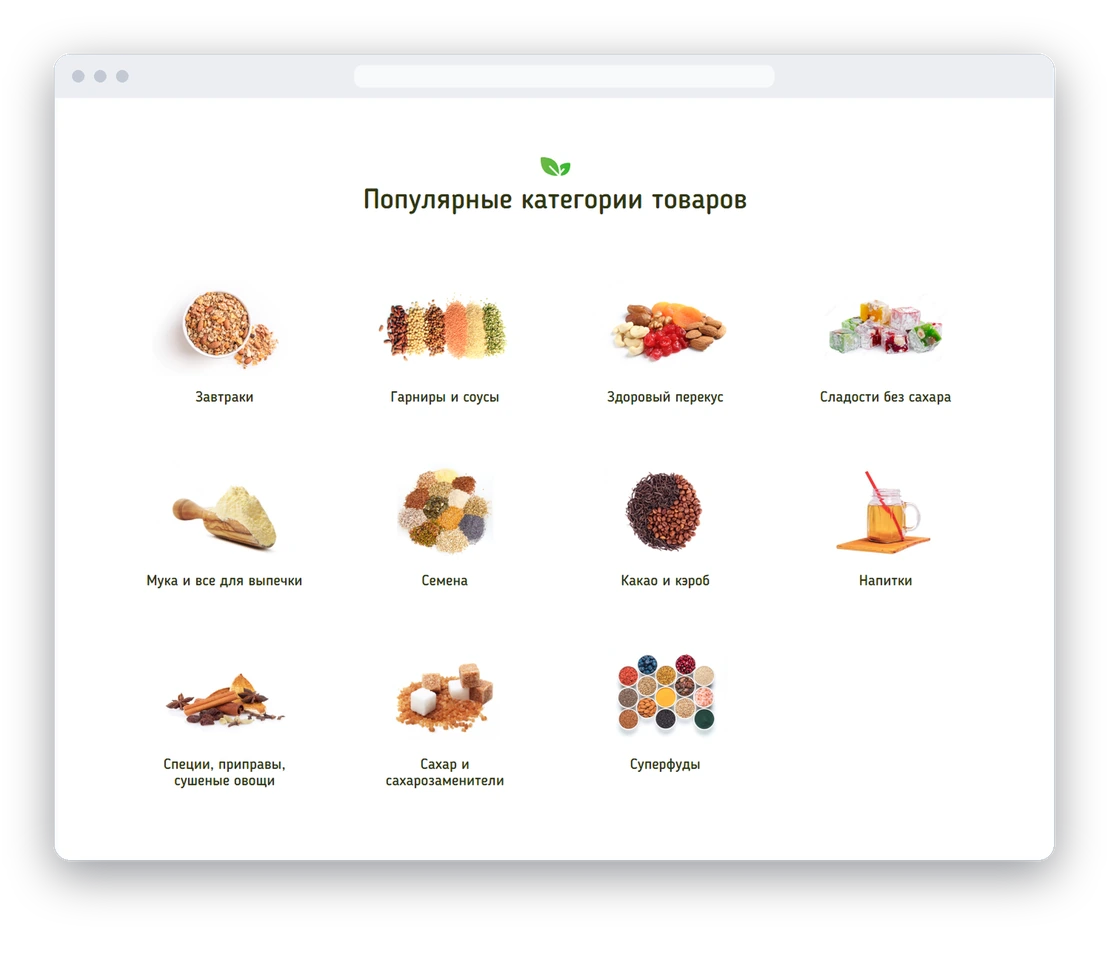
Task: Click the Сладости без сахара link
Action: [x=885, y=397]
